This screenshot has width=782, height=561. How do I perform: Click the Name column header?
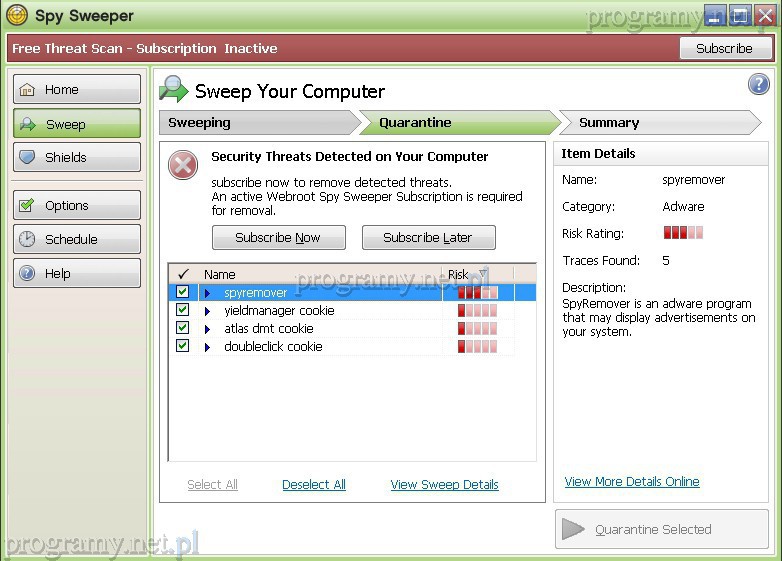220,274
